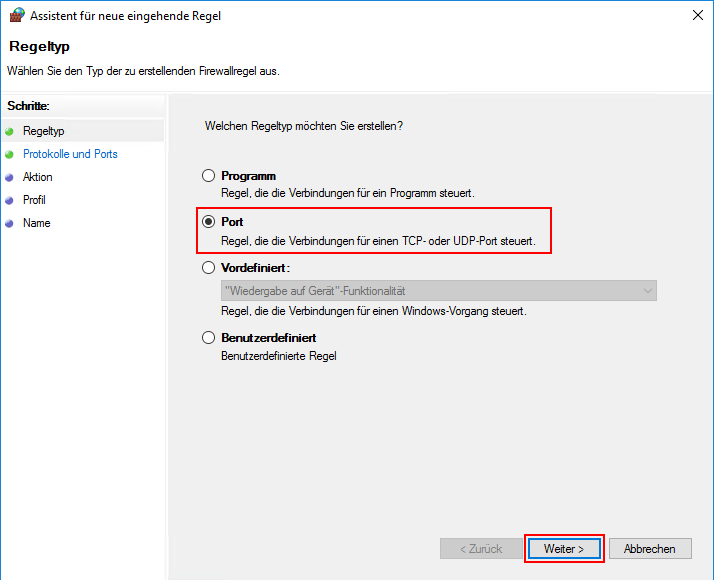The width and height of the screenshot is (714, 580).
Task: Click the Abbrechen button
Action: coord(650,549)
